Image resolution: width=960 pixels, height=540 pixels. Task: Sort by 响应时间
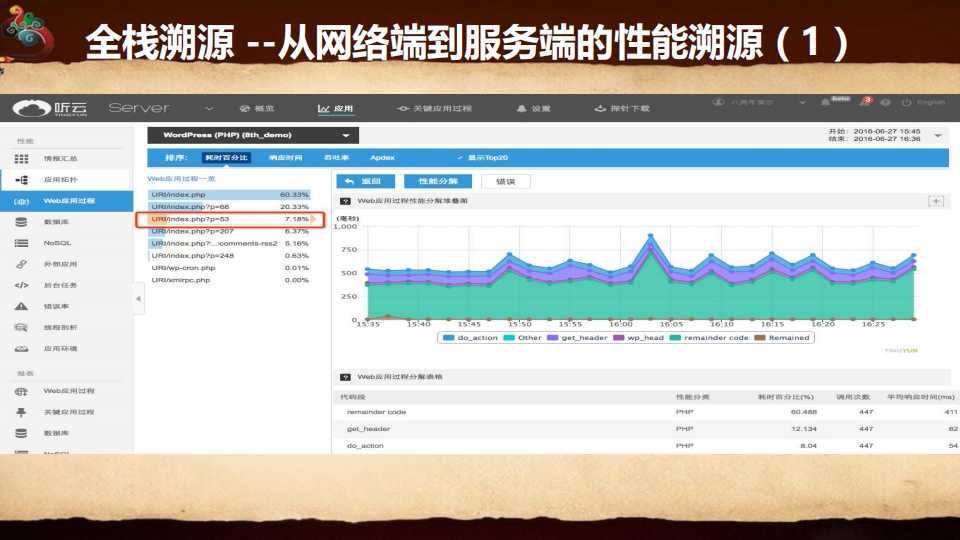[285, 157]
